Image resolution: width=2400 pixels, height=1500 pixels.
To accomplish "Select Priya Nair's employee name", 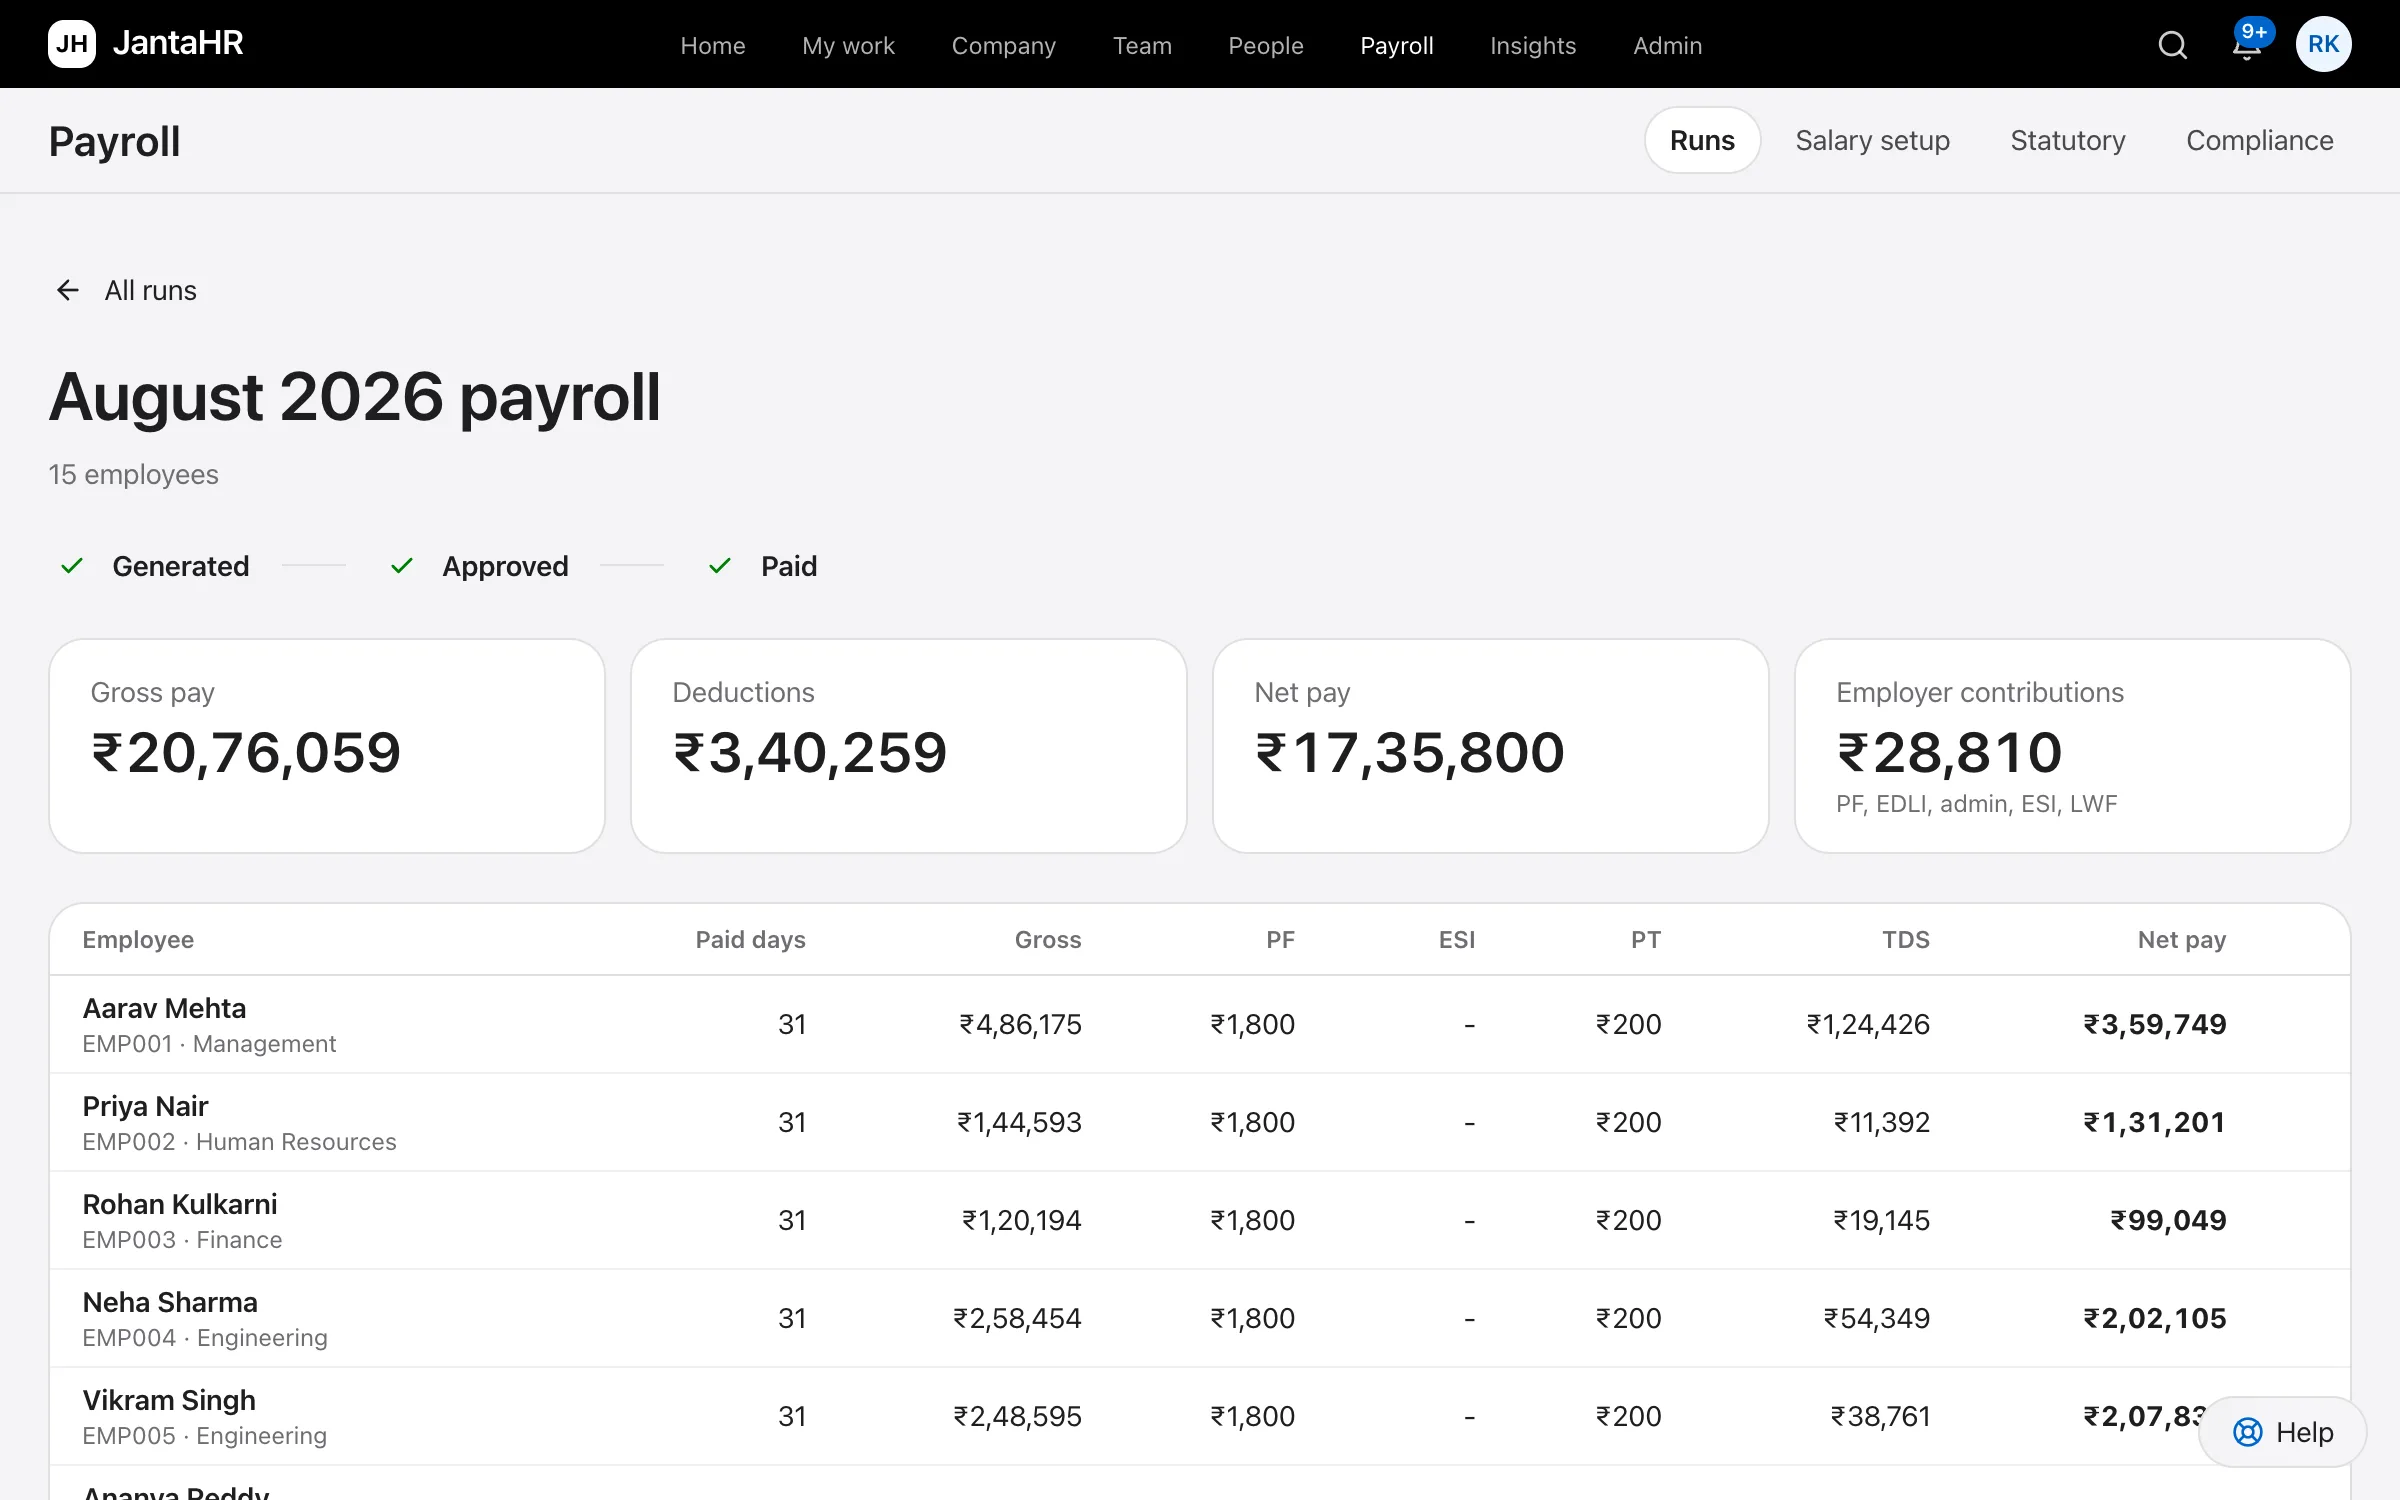I will pyautogui.click(x=145, y=1106).
